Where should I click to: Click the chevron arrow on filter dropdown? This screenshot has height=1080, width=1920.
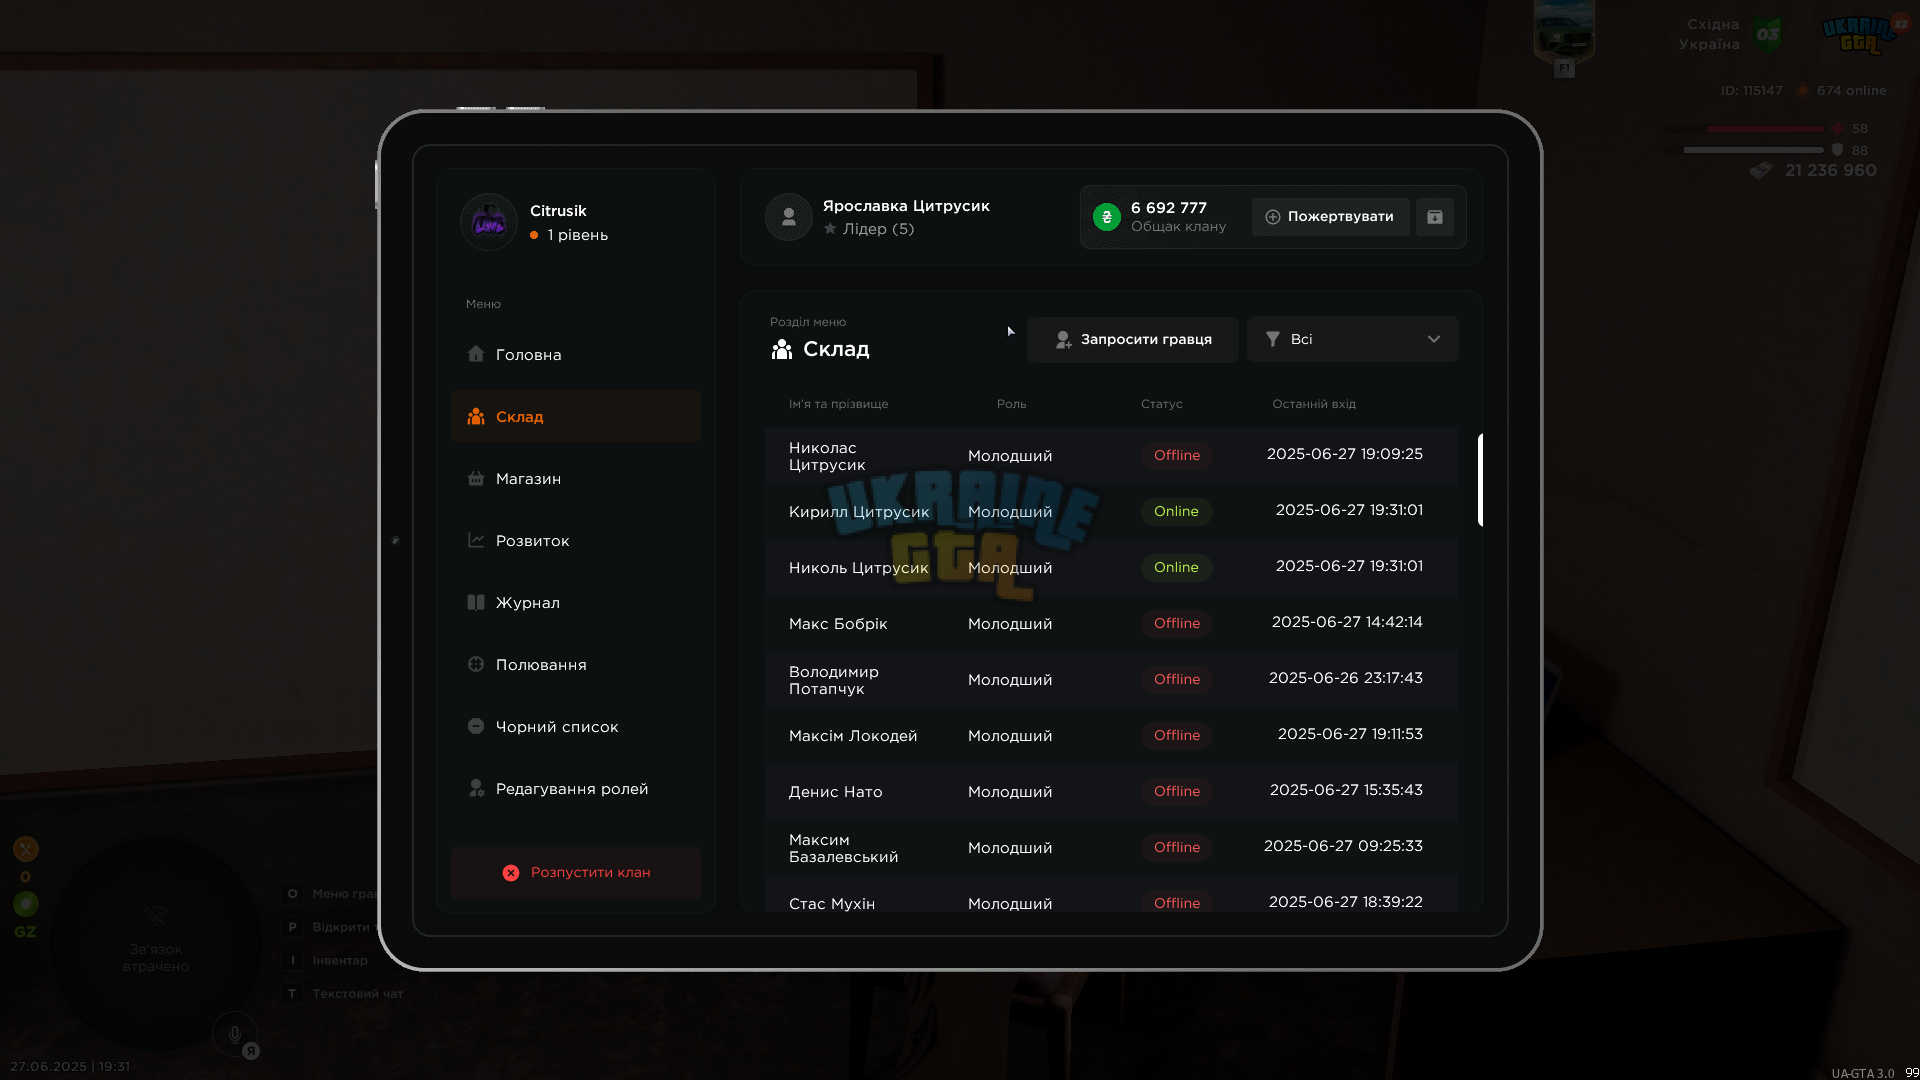(1434, 340)
